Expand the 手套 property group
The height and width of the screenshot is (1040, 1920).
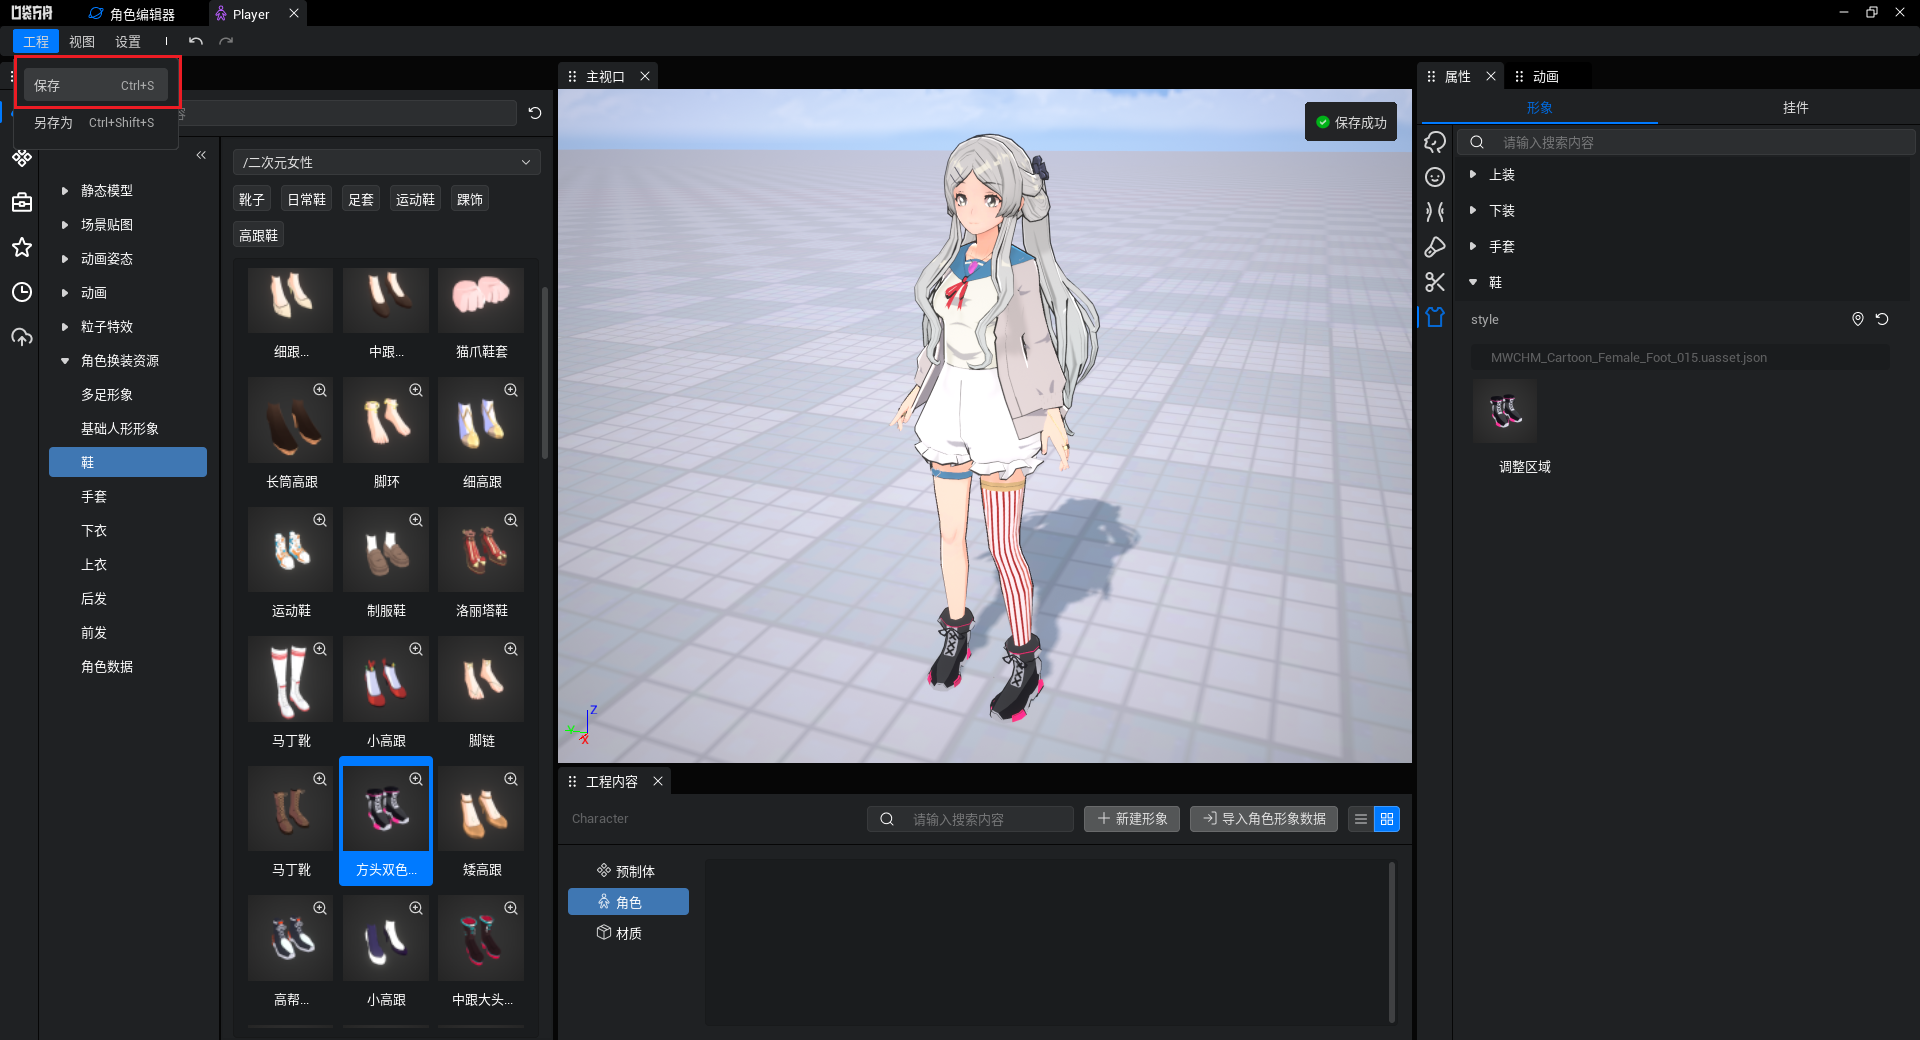1473,246
